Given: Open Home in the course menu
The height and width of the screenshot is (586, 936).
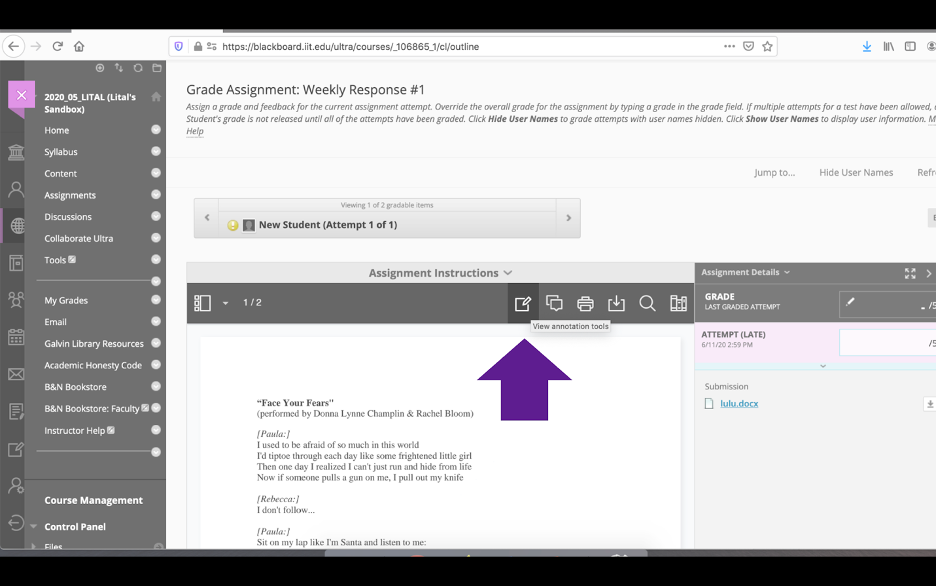Looking at the screenshot, I should [57, 130].
